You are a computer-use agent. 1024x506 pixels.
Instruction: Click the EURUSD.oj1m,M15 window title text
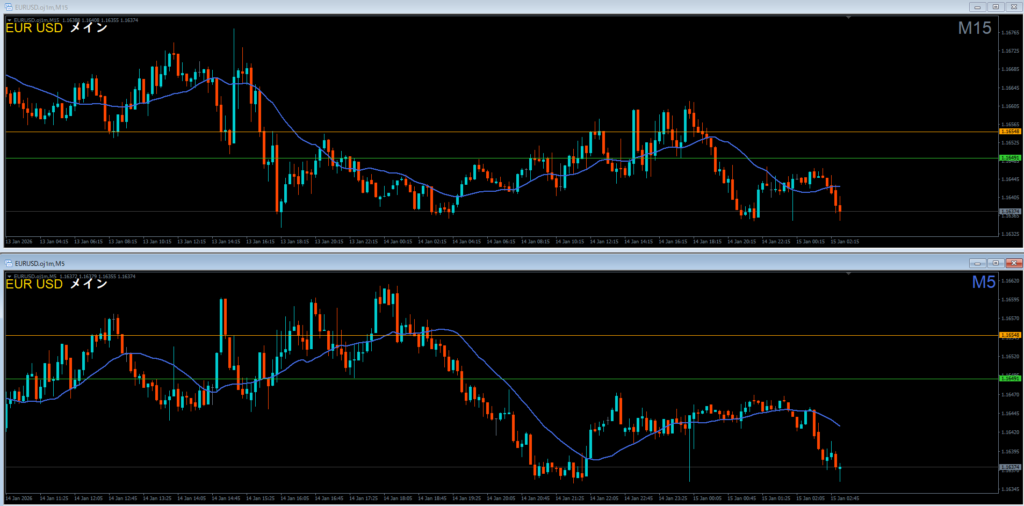pyautogui.click(x=39, y=7)
